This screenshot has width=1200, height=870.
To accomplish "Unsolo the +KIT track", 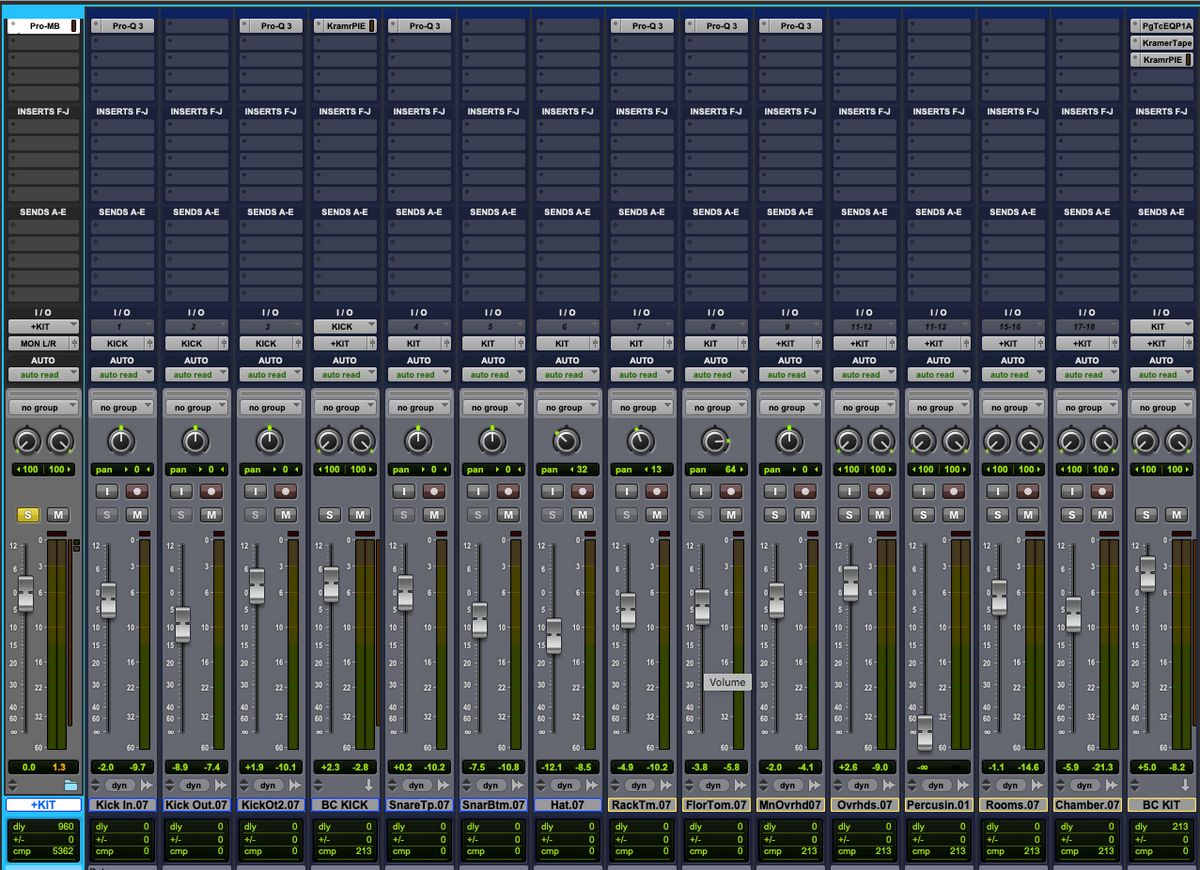I will 28,514.
